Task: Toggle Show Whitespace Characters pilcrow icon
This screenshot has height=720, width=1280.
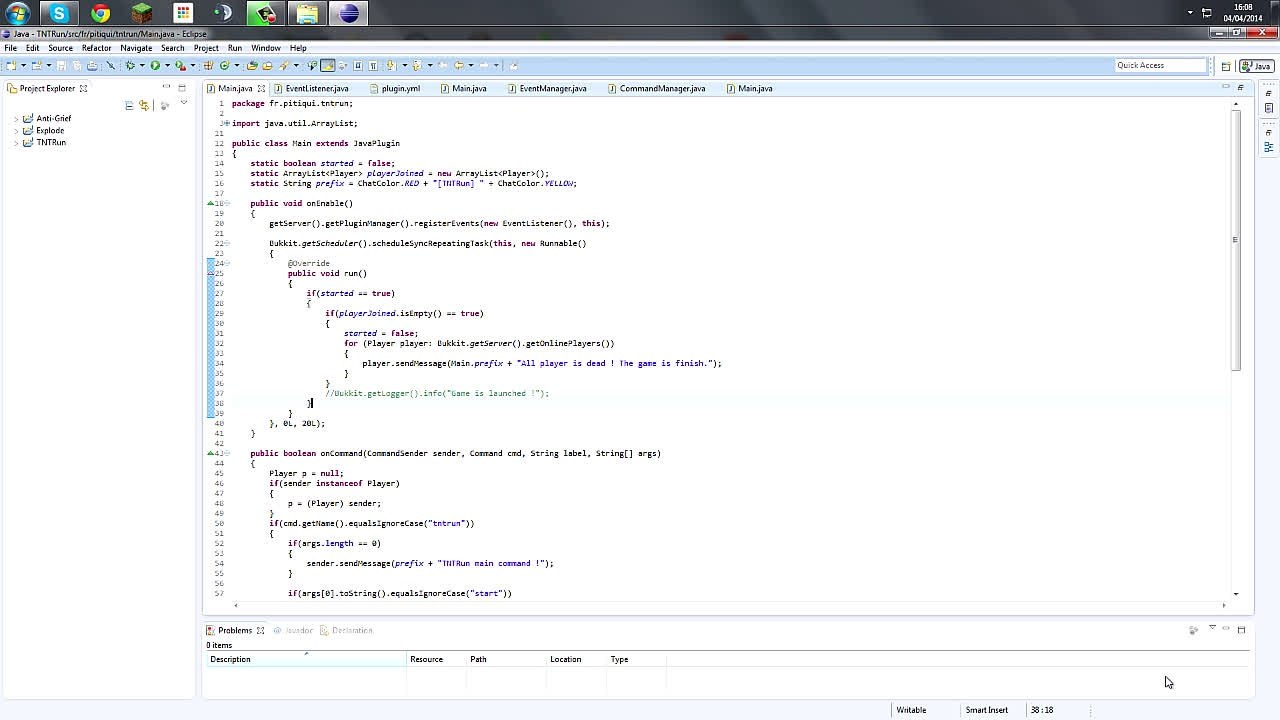Action: pyautogui.click(x=373, y=65)
